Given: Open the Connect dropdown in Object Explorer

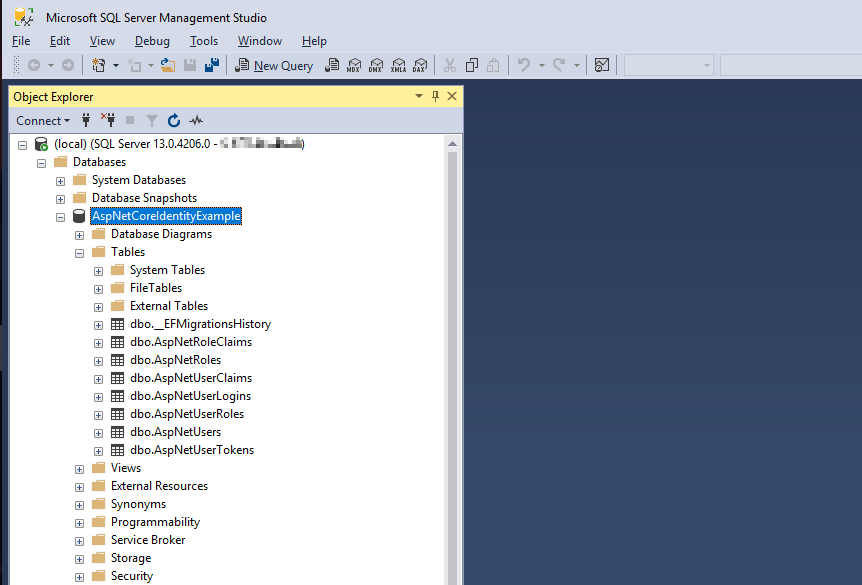Looking at the screenshot, I should pos(43,120).
